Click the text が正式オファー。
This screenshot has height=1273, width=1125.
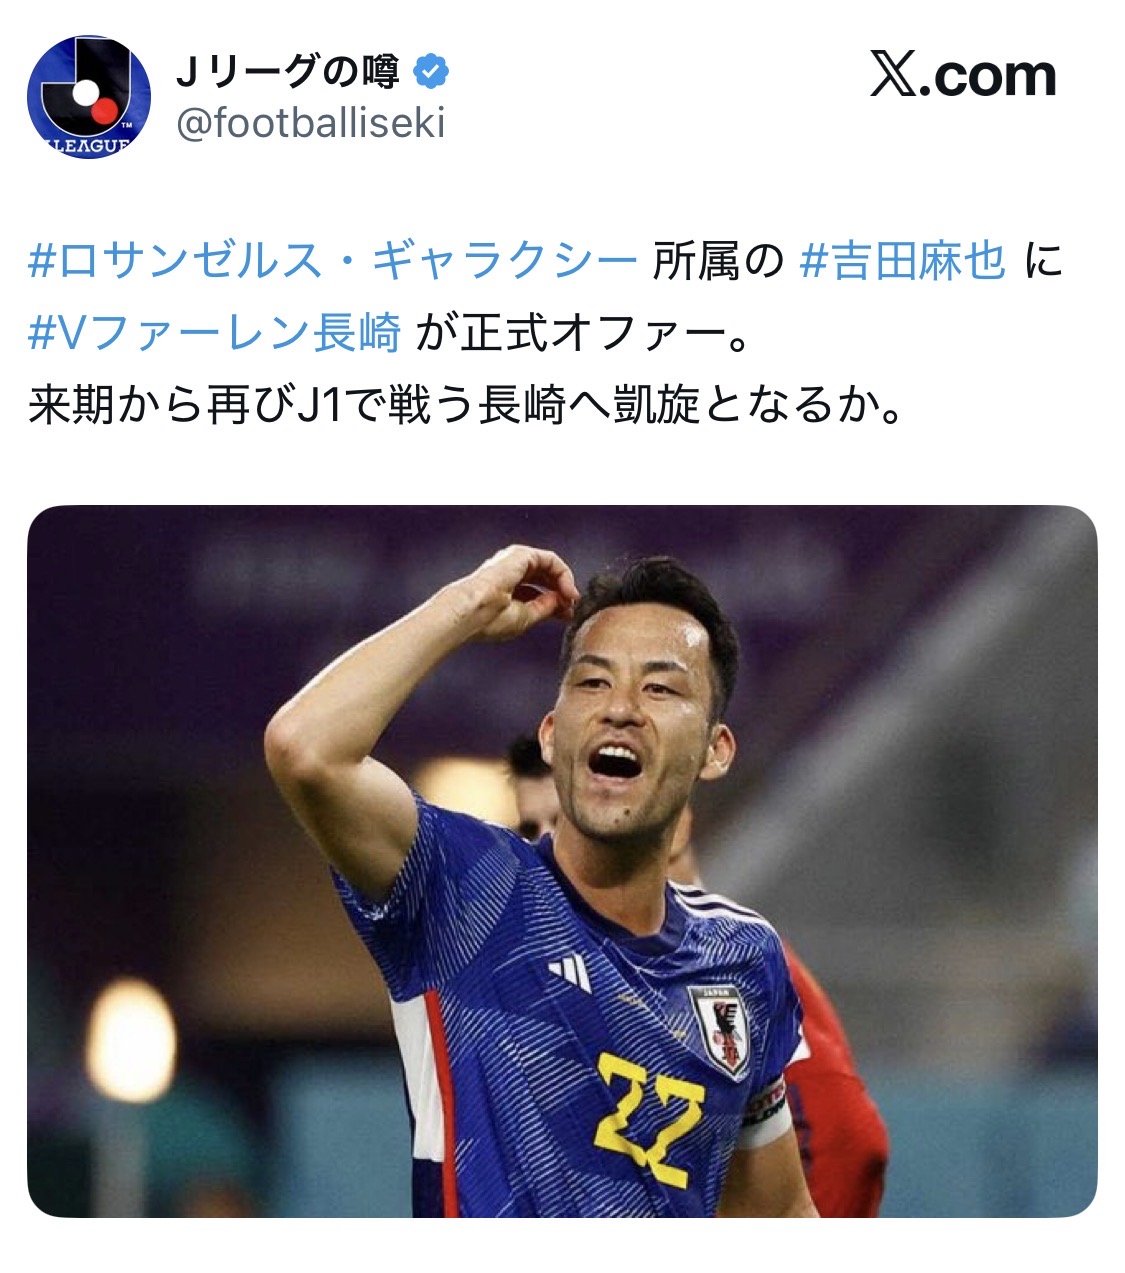pyautogui.click(x=583, y=333)
